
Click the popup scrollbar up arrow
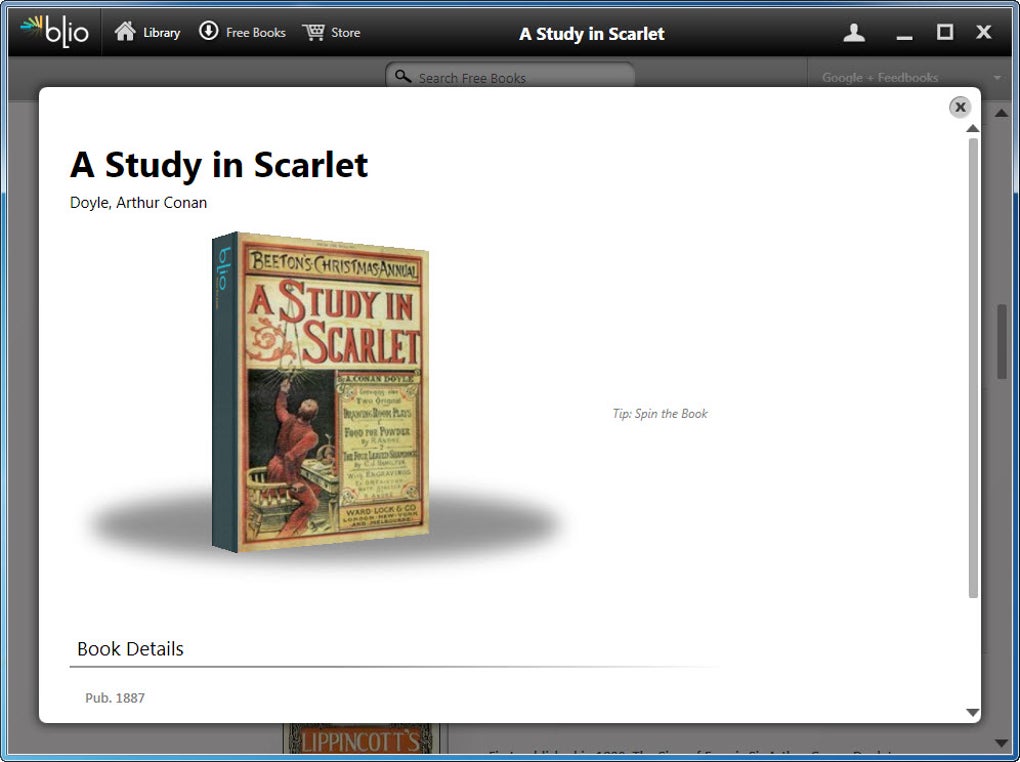[973, 128]
